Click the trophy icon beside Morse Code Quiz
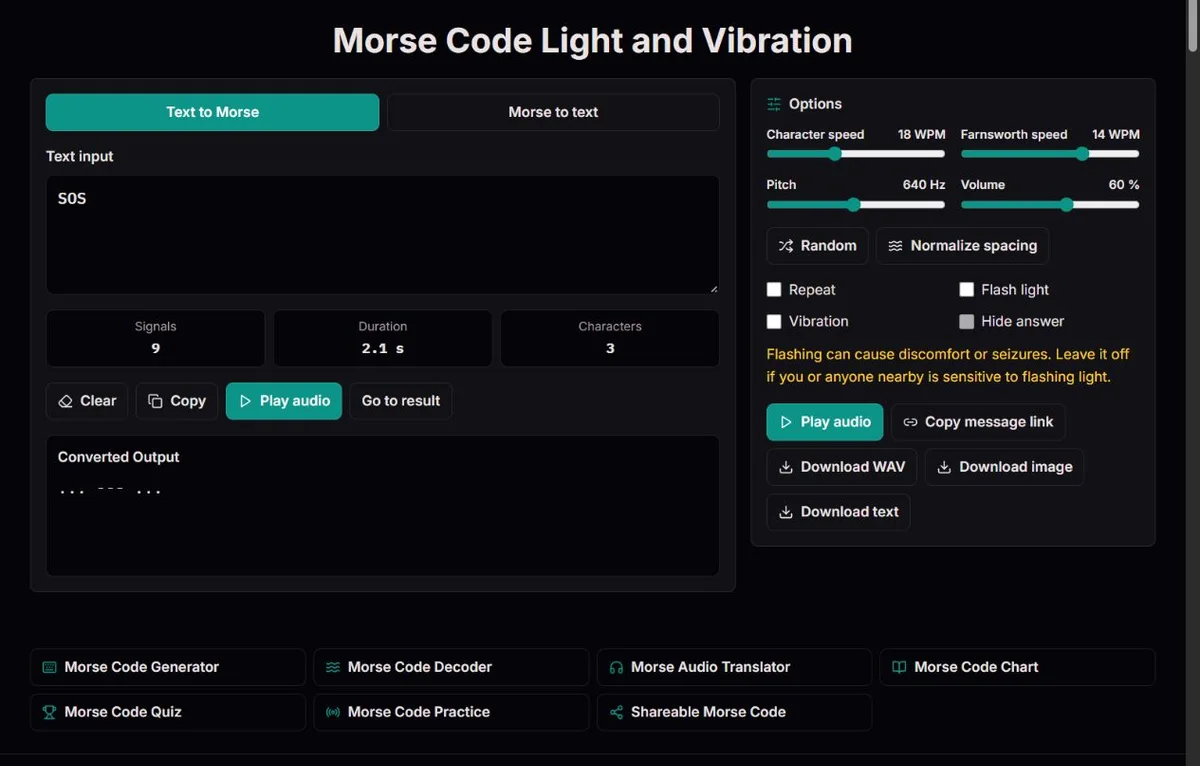 point(49,712)
